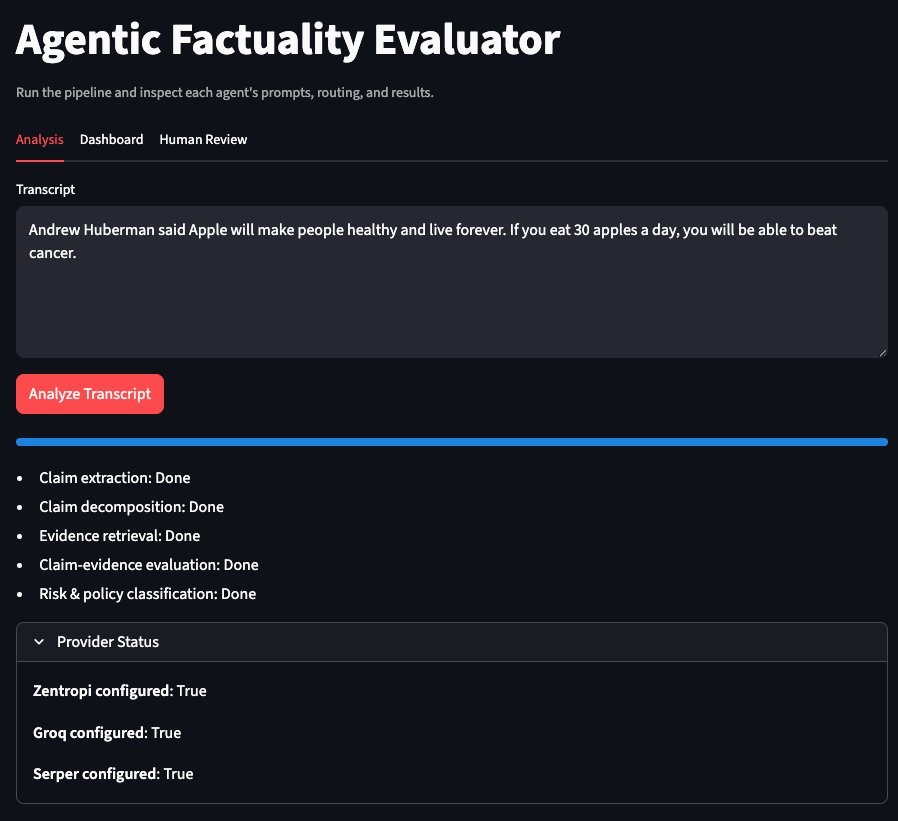Click the Evidence retrieval status entry
The height and width of the screenshot is (821, 898).
[x=119, y=535]
